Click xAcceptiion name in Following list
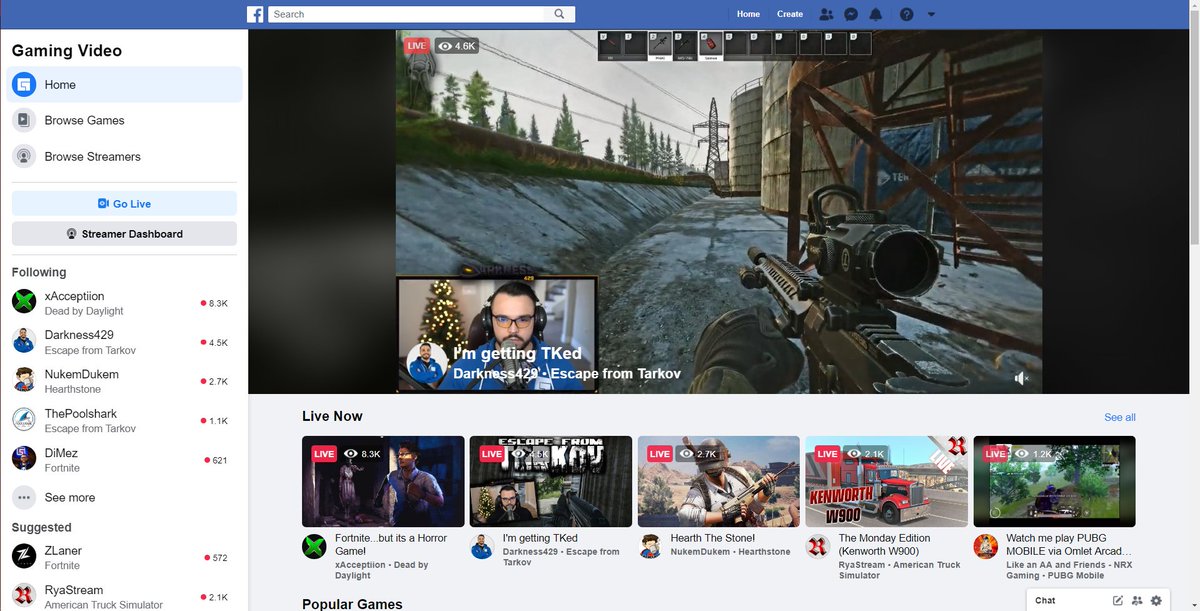Image resolution: width=1200 pixels, height=611 pixels. [x=74, y=296]
